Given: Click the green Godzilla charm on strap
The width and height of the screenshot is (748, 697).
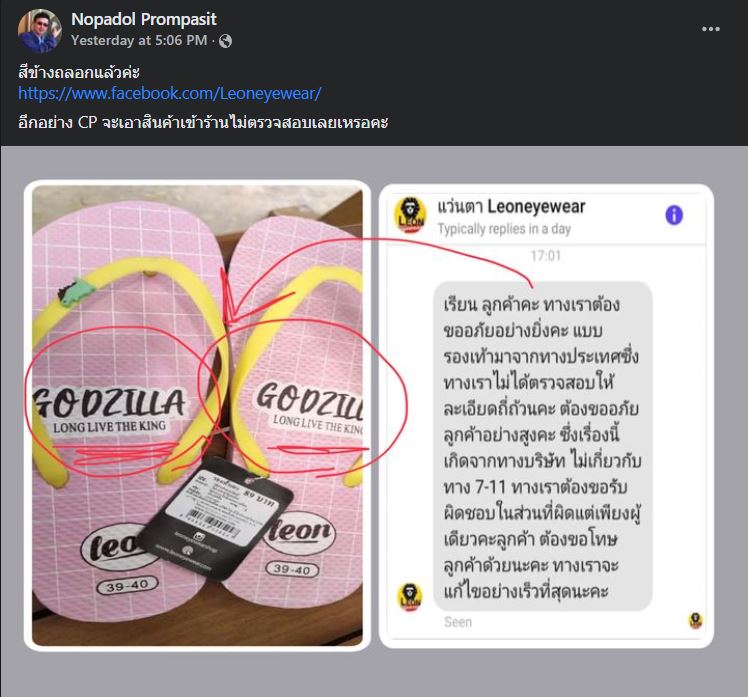Looking at the screenshot, I should [74, 292].
